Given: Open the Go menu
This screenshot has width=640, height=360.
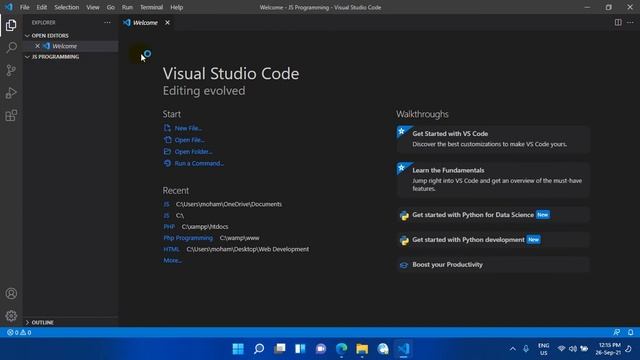Looking at the screenshot, I should point(111,7).
